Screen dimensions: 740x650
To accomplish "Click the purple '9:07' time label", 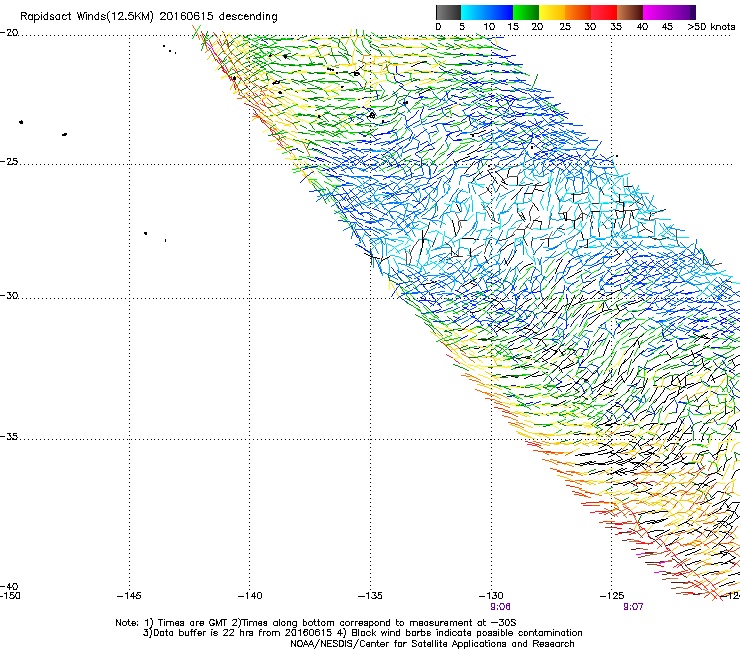I will click(633, 607).
